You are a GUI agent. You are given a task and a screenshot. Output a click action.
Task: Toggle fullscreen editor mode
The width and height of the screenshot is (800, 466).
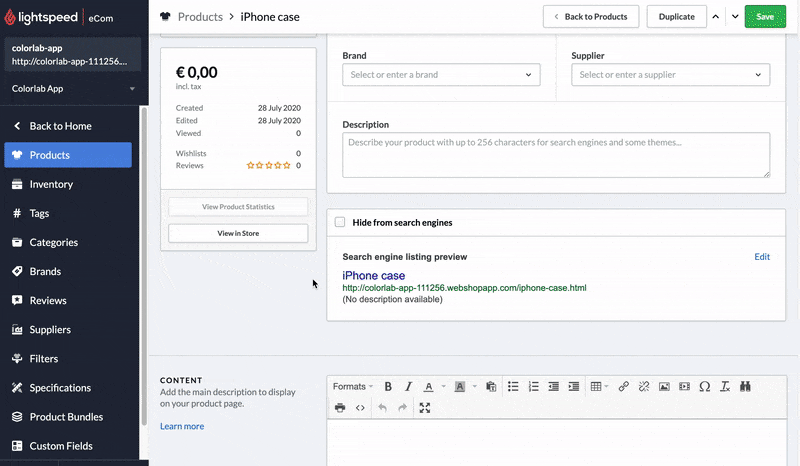click(424, 407)
